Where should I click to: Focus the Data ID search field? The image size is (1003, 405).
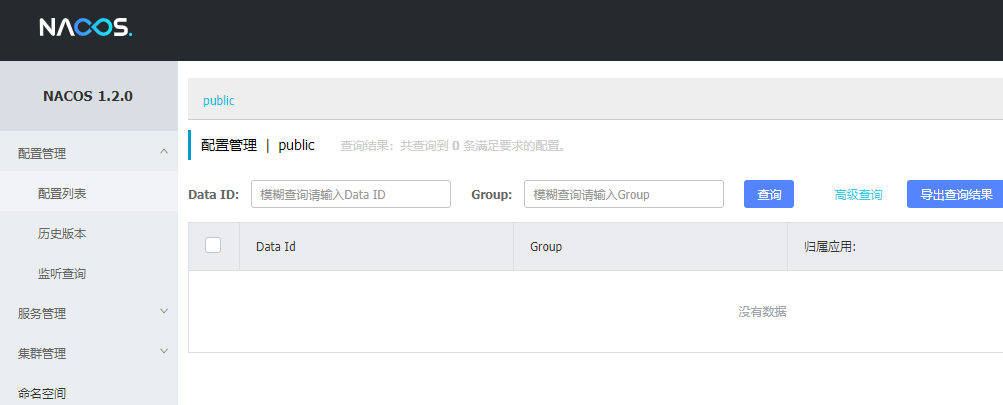coord(351,194)
